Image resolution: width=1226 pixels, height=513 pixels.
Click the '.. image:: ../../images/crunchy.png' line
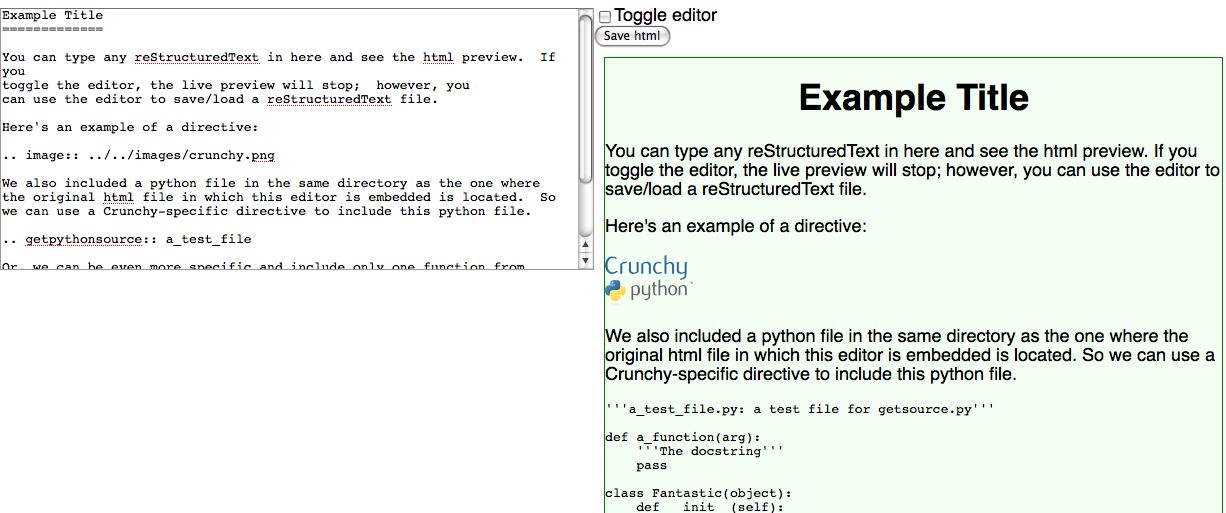pos(138,155)
